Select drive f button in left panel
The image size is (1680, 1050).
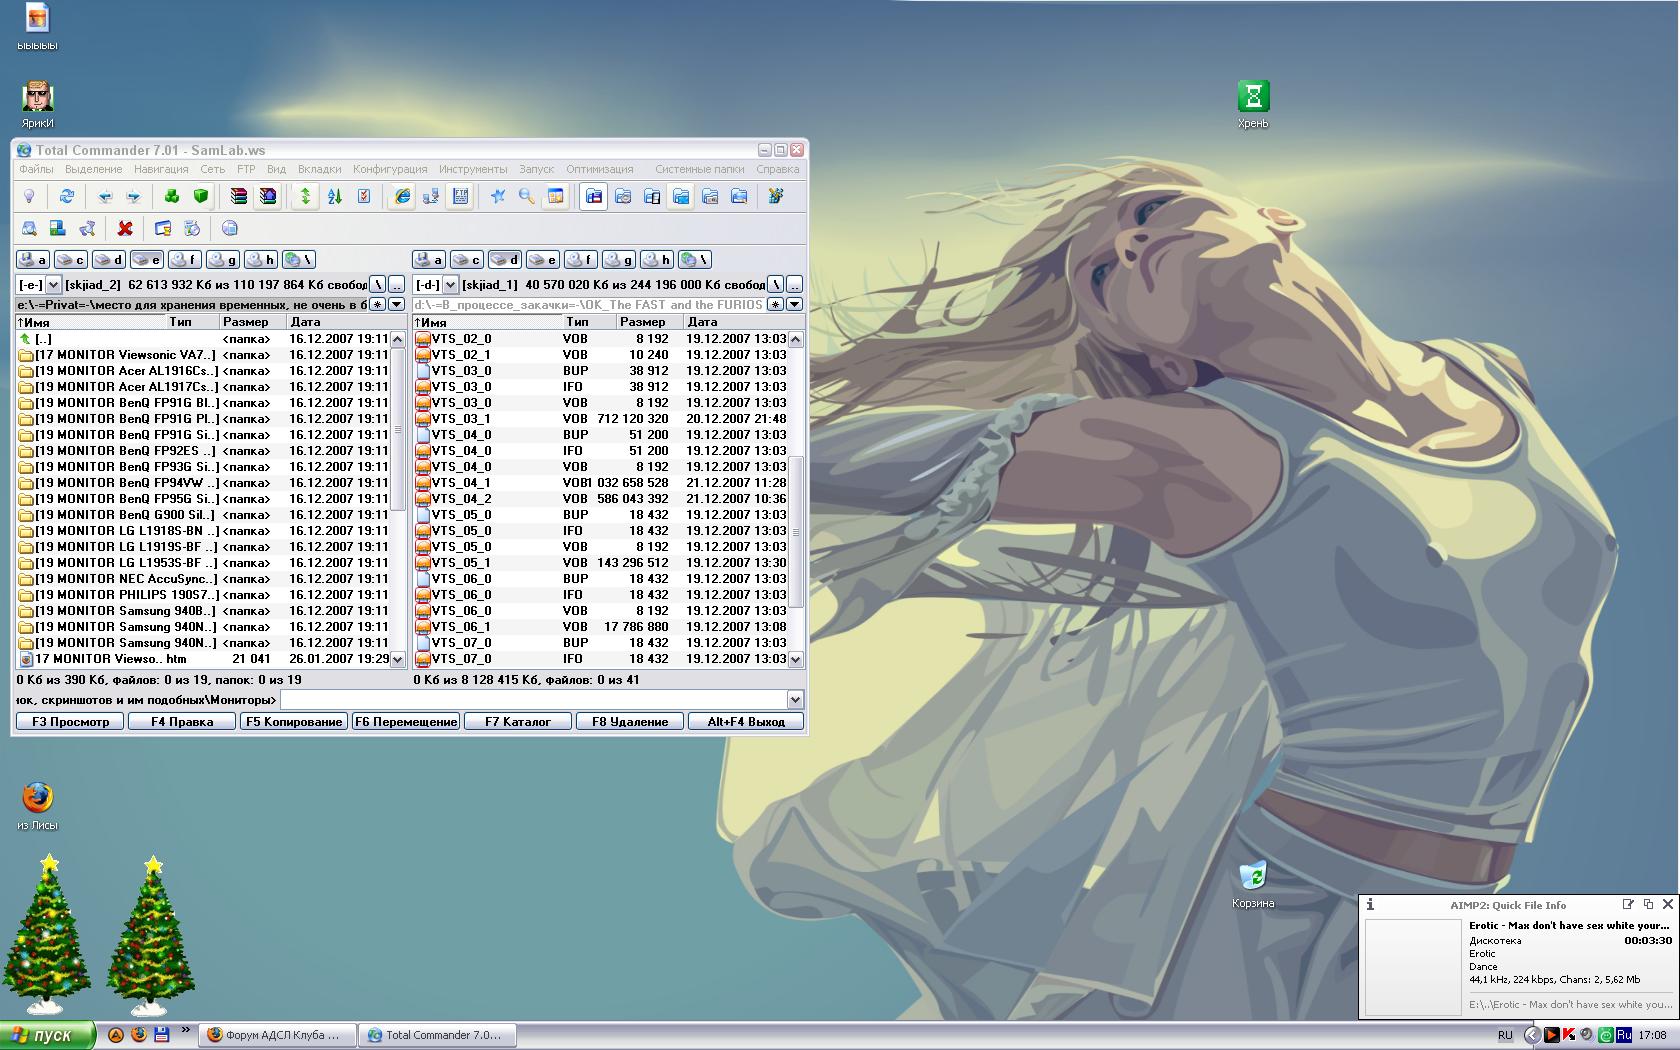pos(185,260)
